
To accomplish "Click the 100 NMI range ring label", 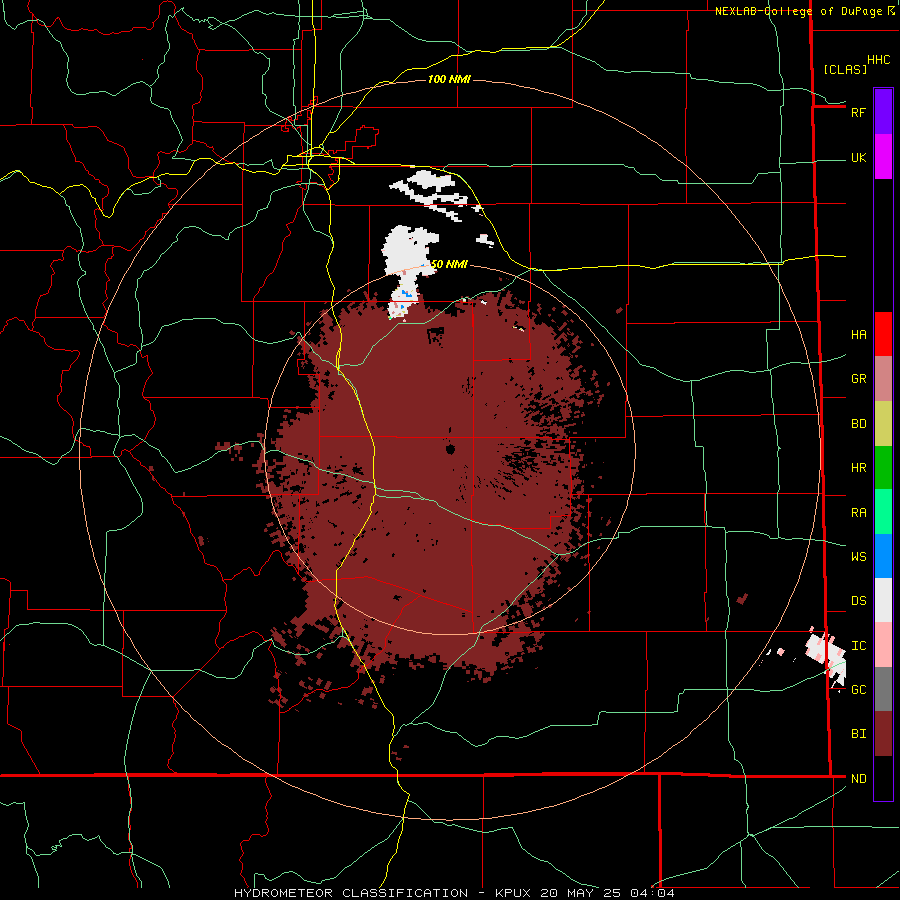I will click(x=449, y=79).
